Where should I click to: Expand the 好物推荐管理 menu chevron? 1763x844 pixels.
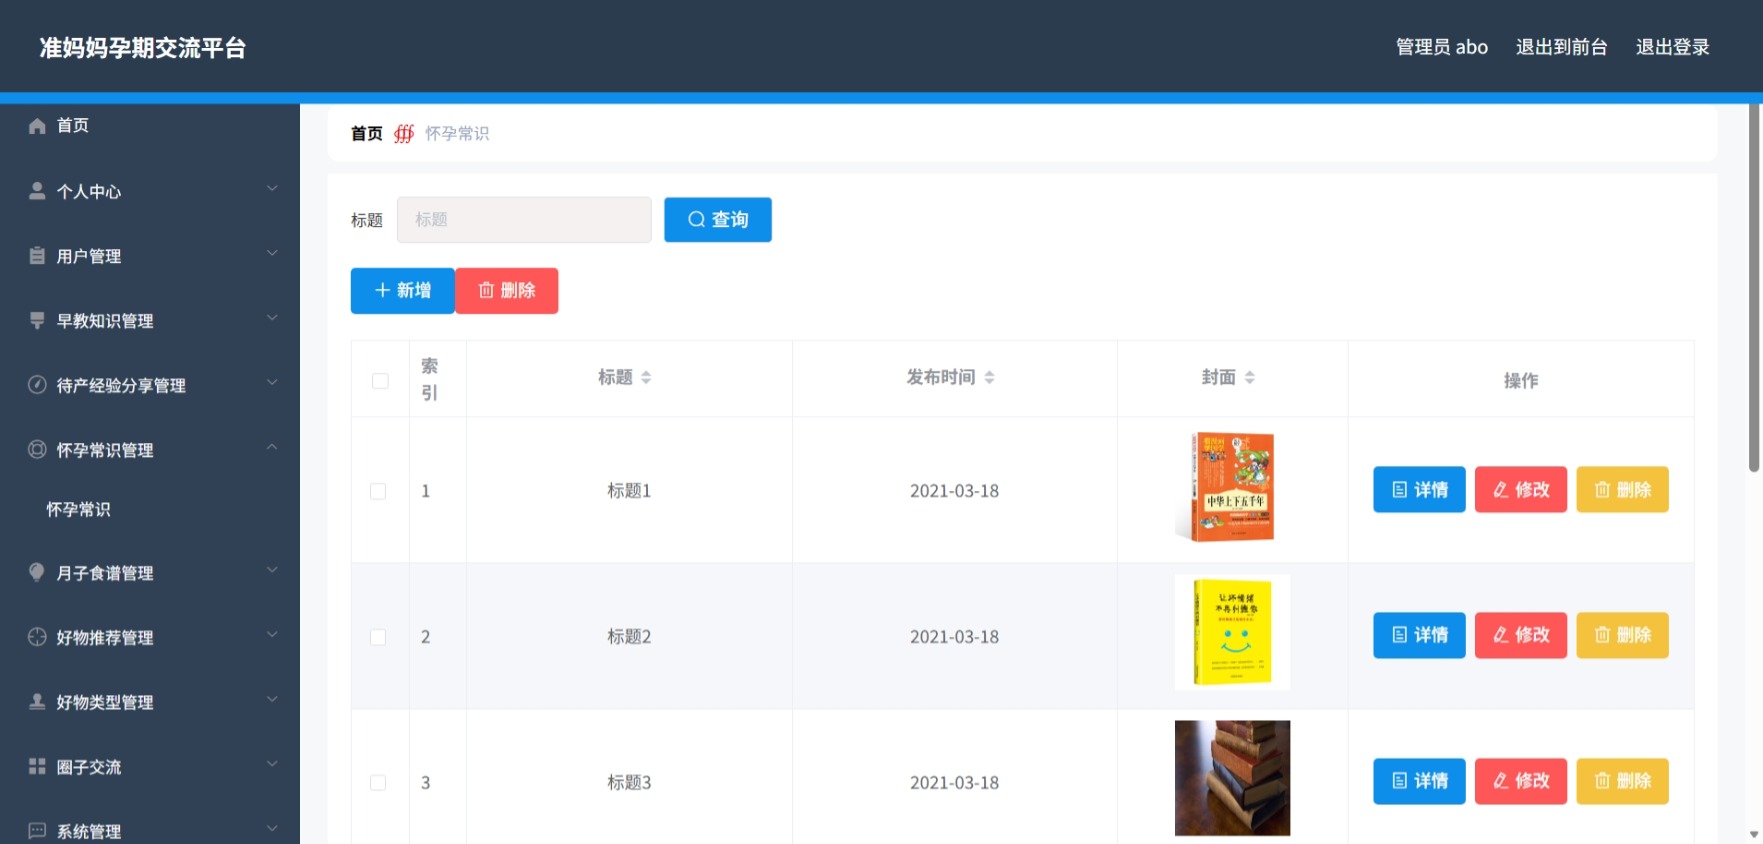tap(272, 634)
